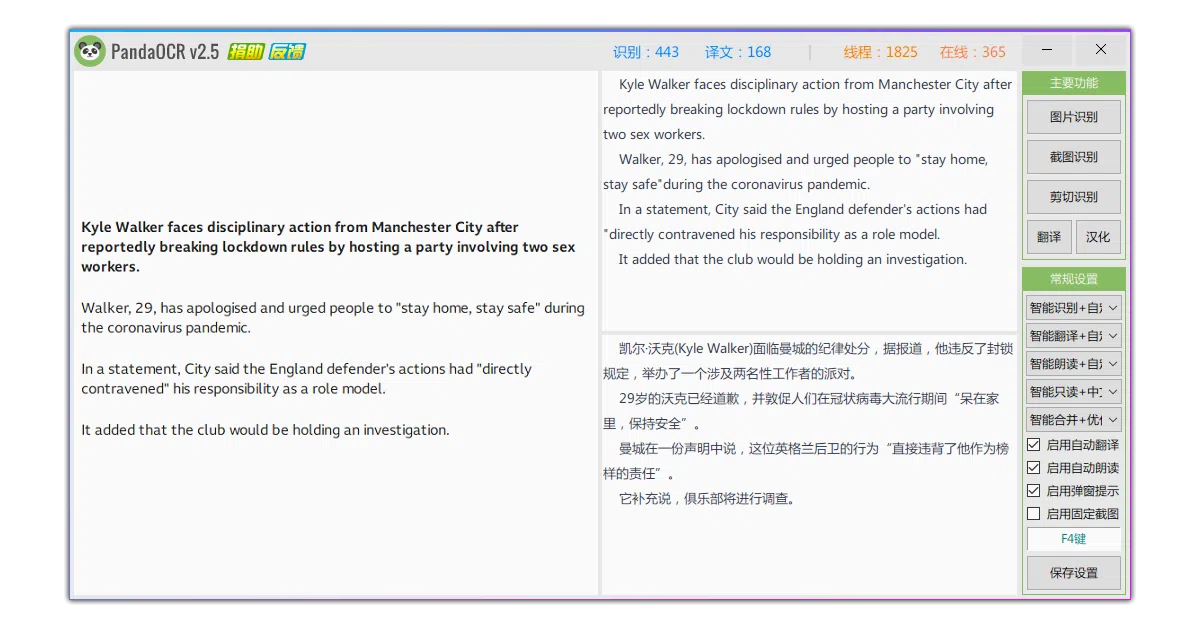Click the panda logo icon
This screenshot has width=1200, height=630.
90,51
